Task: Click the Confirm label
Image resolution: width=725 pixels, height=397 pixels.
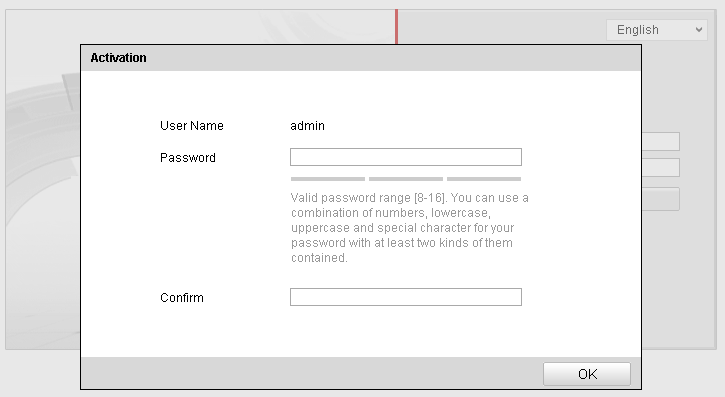Action: coord(182,298)
